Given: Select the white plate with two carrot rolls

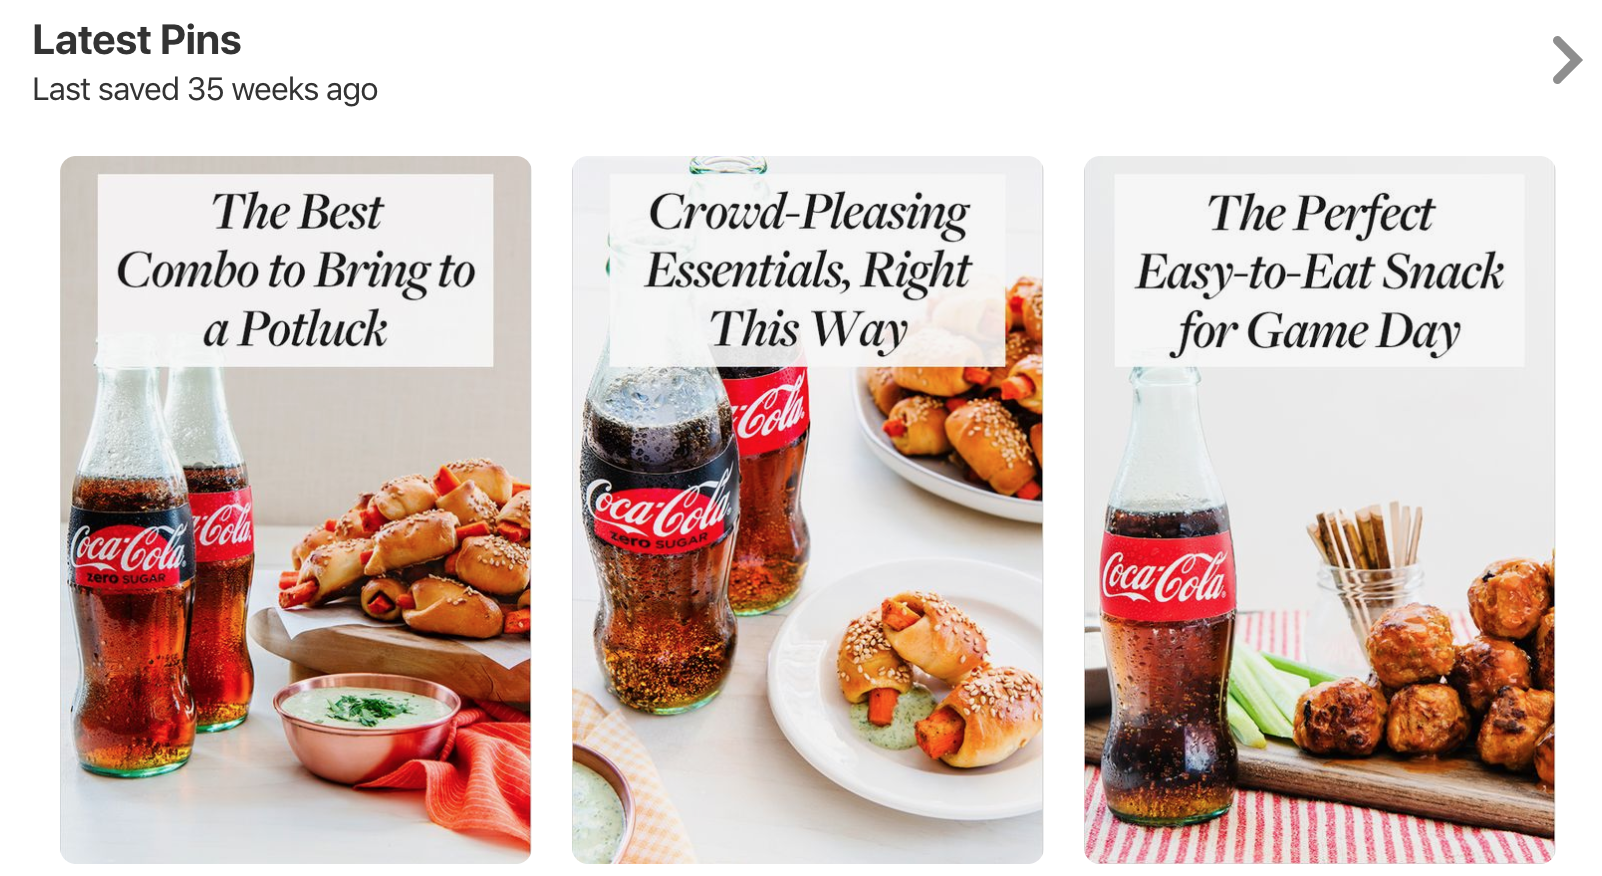Looking at the screenshot, I should coord(905,690).
